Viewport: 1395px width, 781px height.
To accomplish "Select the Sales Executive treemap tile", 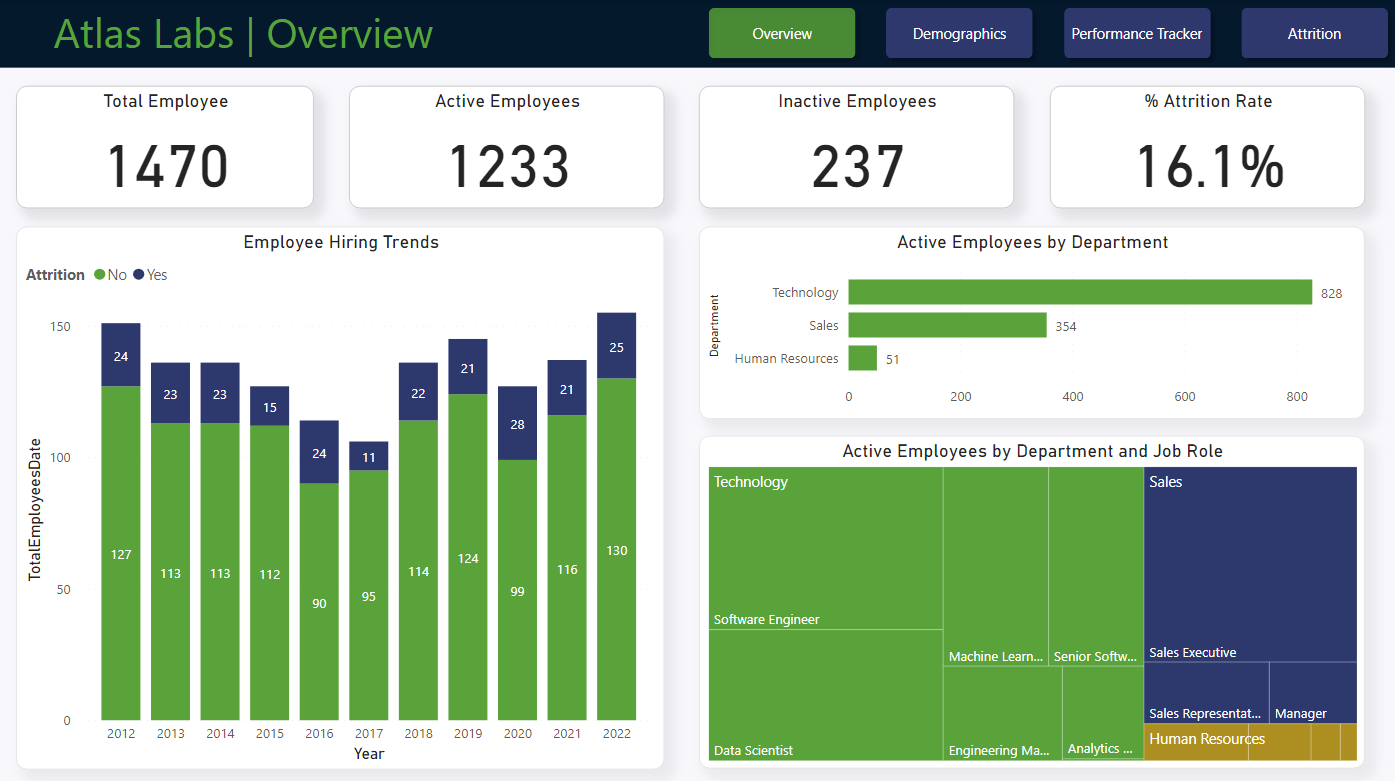I will tap(1250, 565).
